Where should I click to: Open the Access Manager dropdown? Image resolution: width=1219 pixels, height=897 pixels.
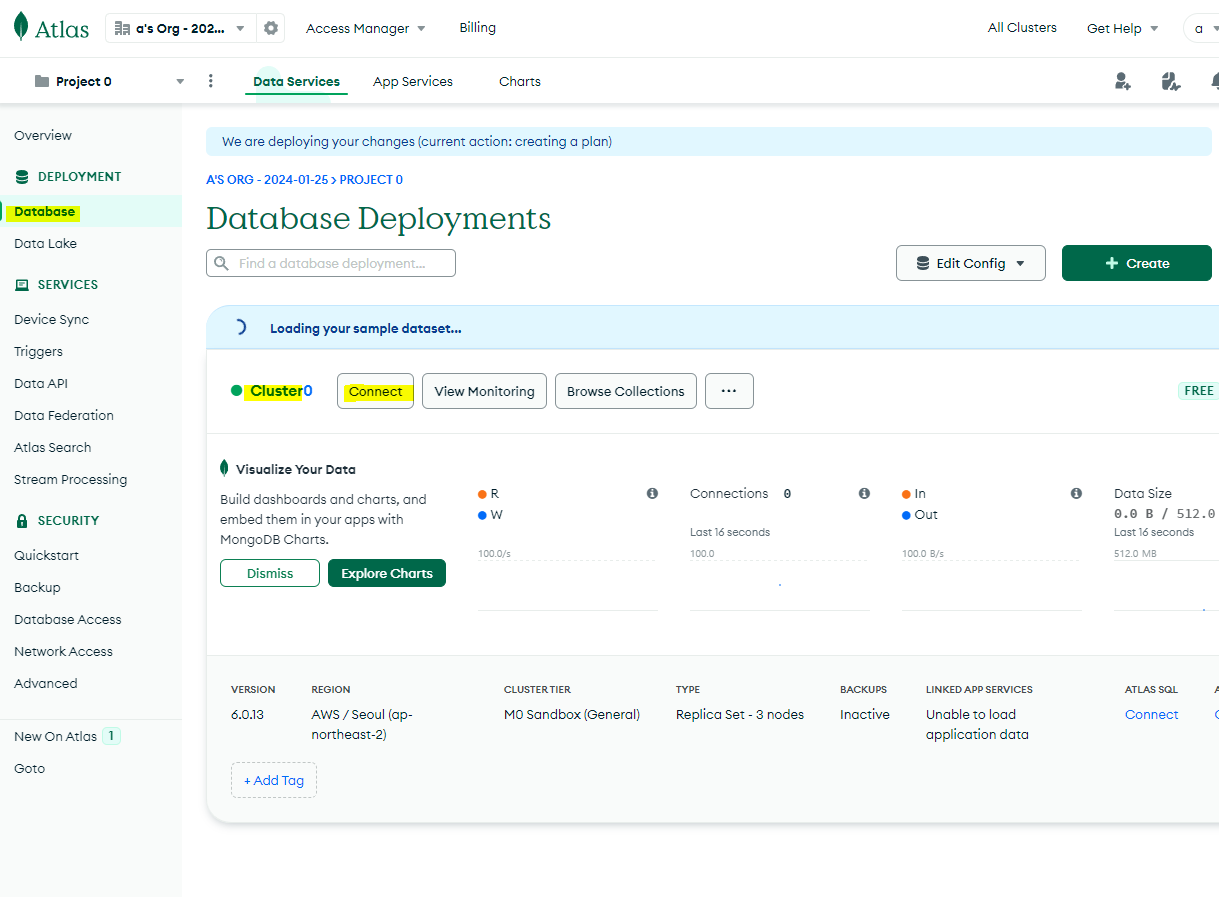[365, 28]
